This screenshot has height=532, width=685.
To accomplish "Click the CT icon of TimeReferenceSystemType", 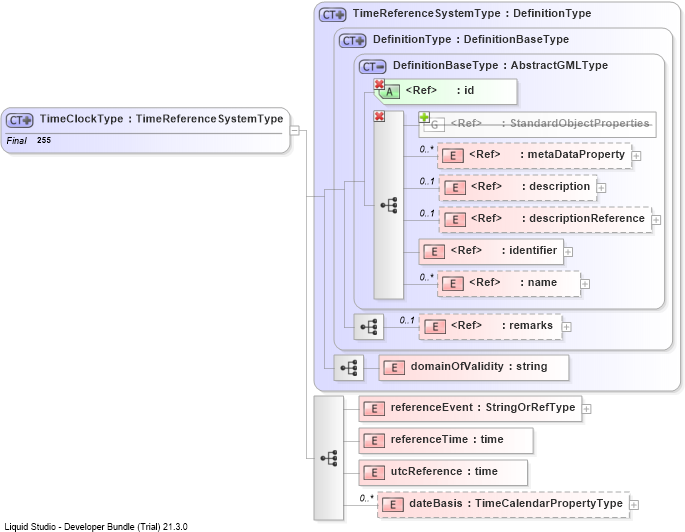I will 332,14.
